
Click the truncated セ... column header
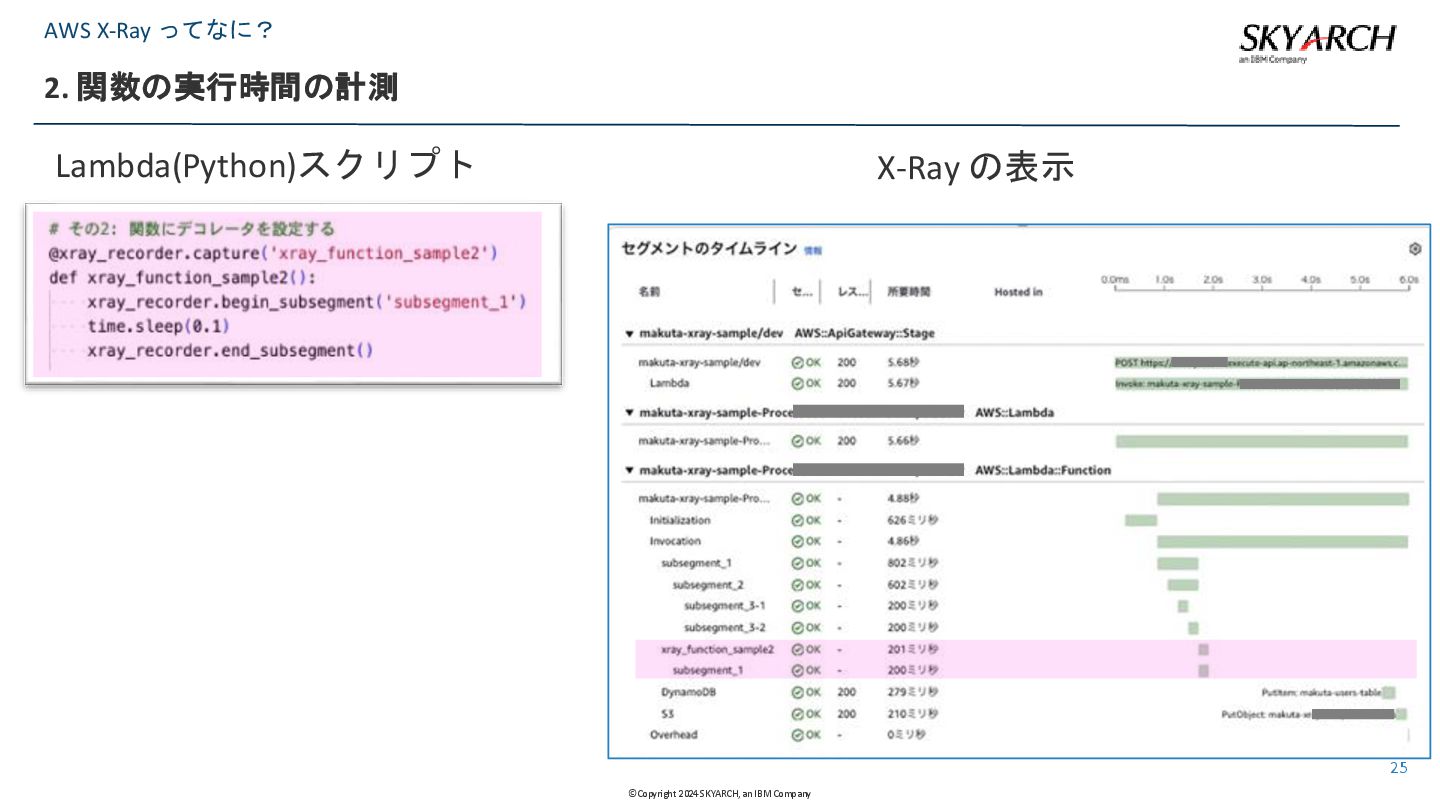[801, 292]
